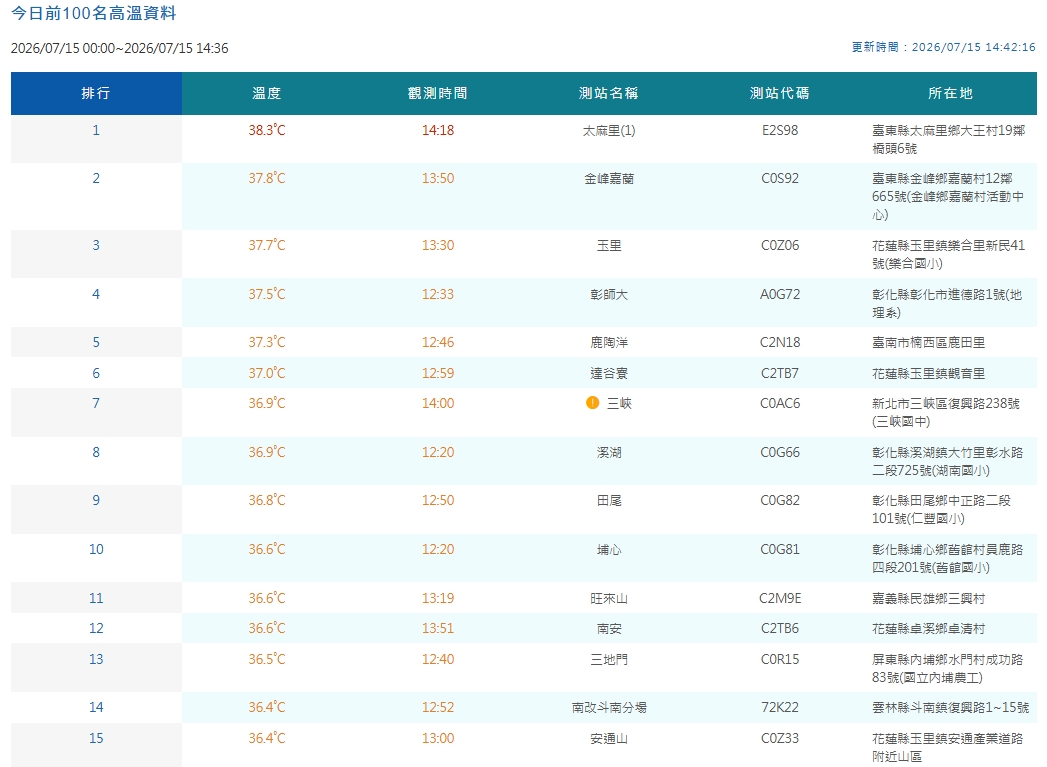Select station name 安通山

(609, 738)
